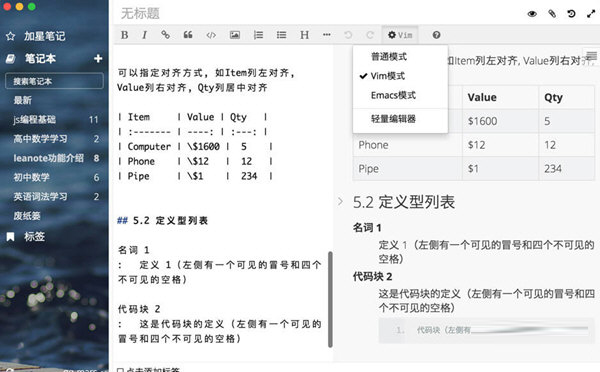Click the editor vertical scrollbar
This screenshot has width=600, height=372.
tap(330, 299)
